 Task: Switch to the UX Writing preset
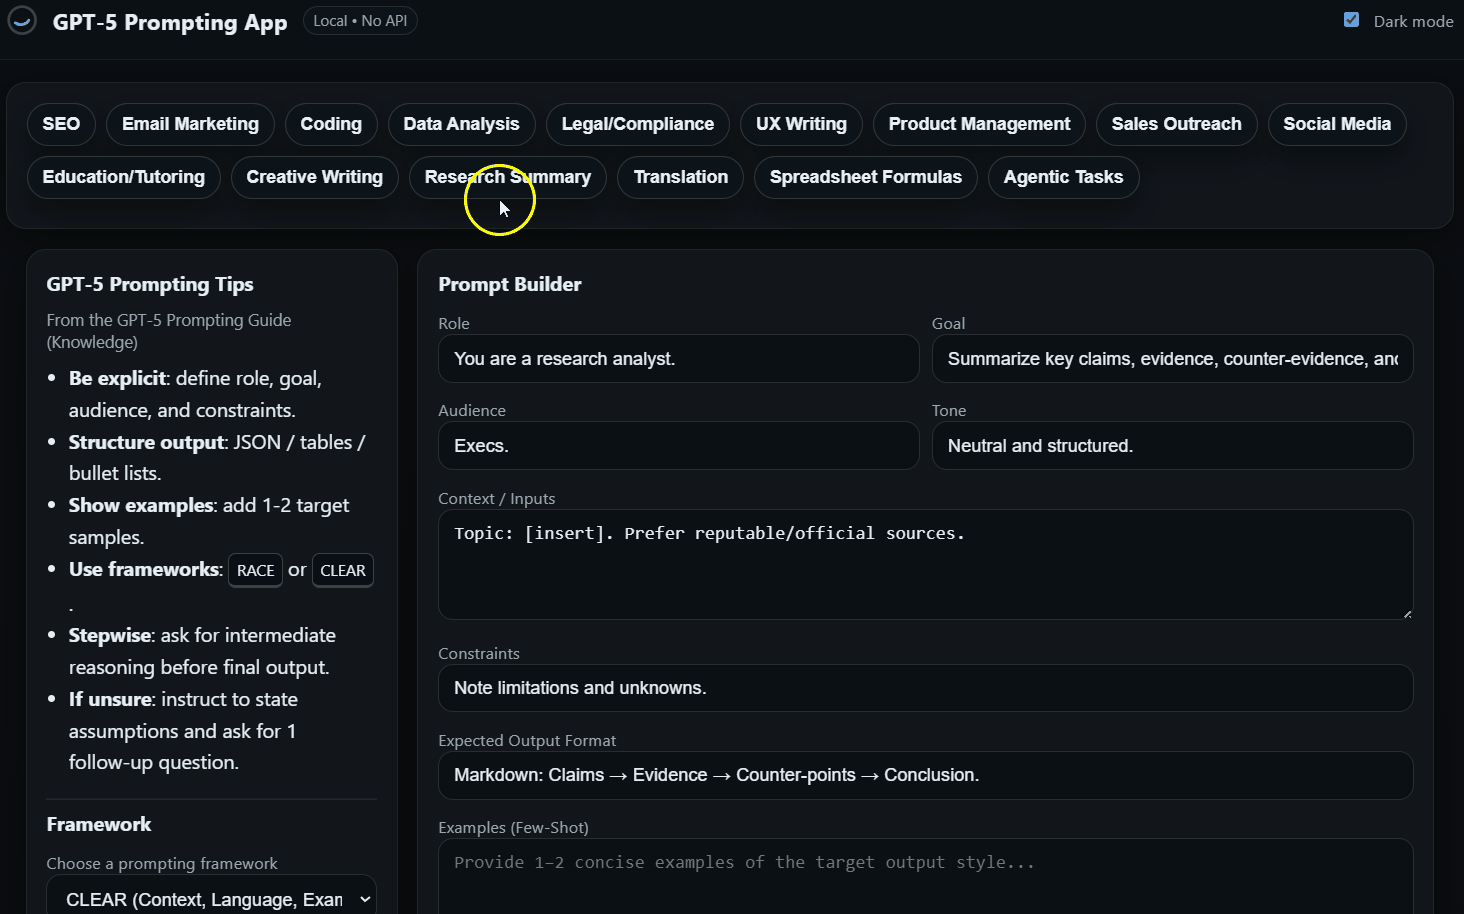pos(801,124)
